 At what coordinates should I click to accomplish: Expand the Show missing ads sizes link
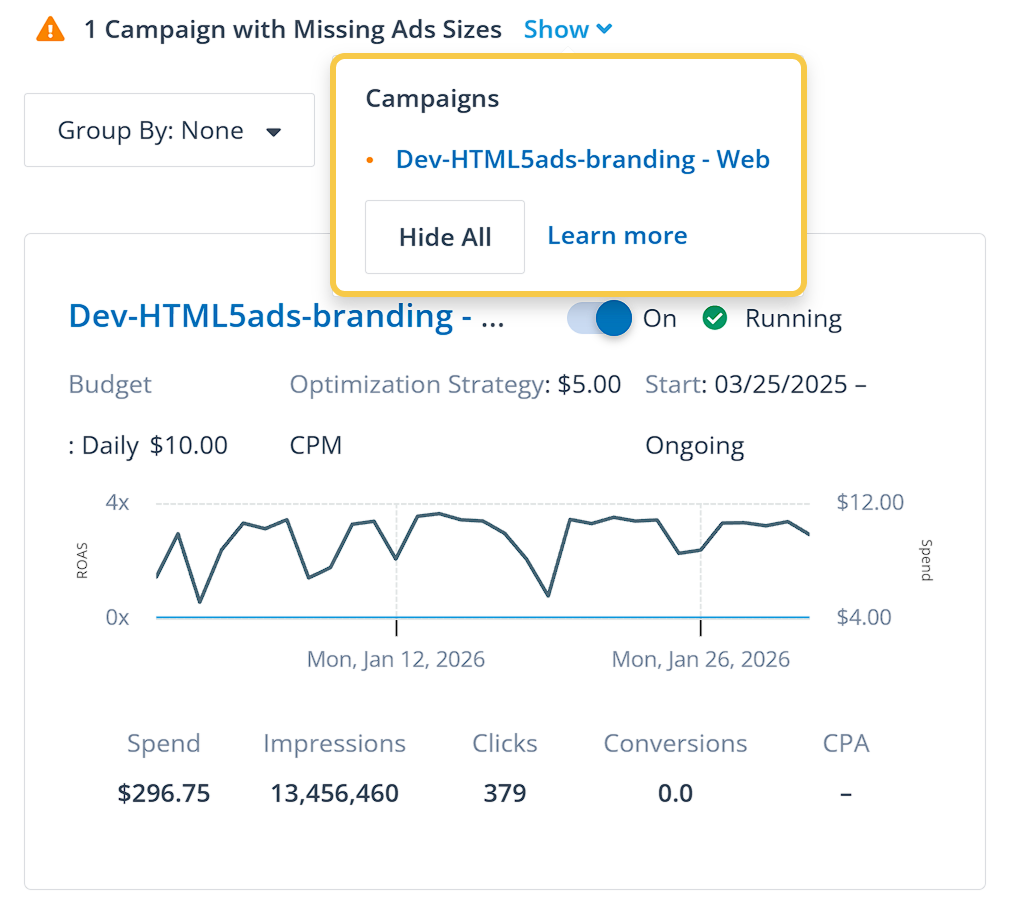click(556, 30)
